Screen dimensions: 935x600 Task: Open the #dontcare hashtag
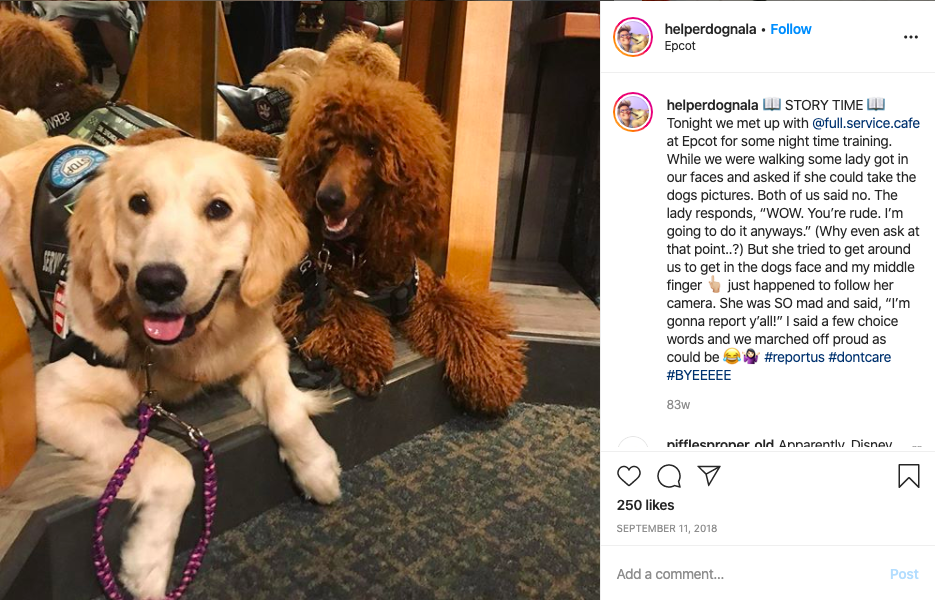point(860,357)
